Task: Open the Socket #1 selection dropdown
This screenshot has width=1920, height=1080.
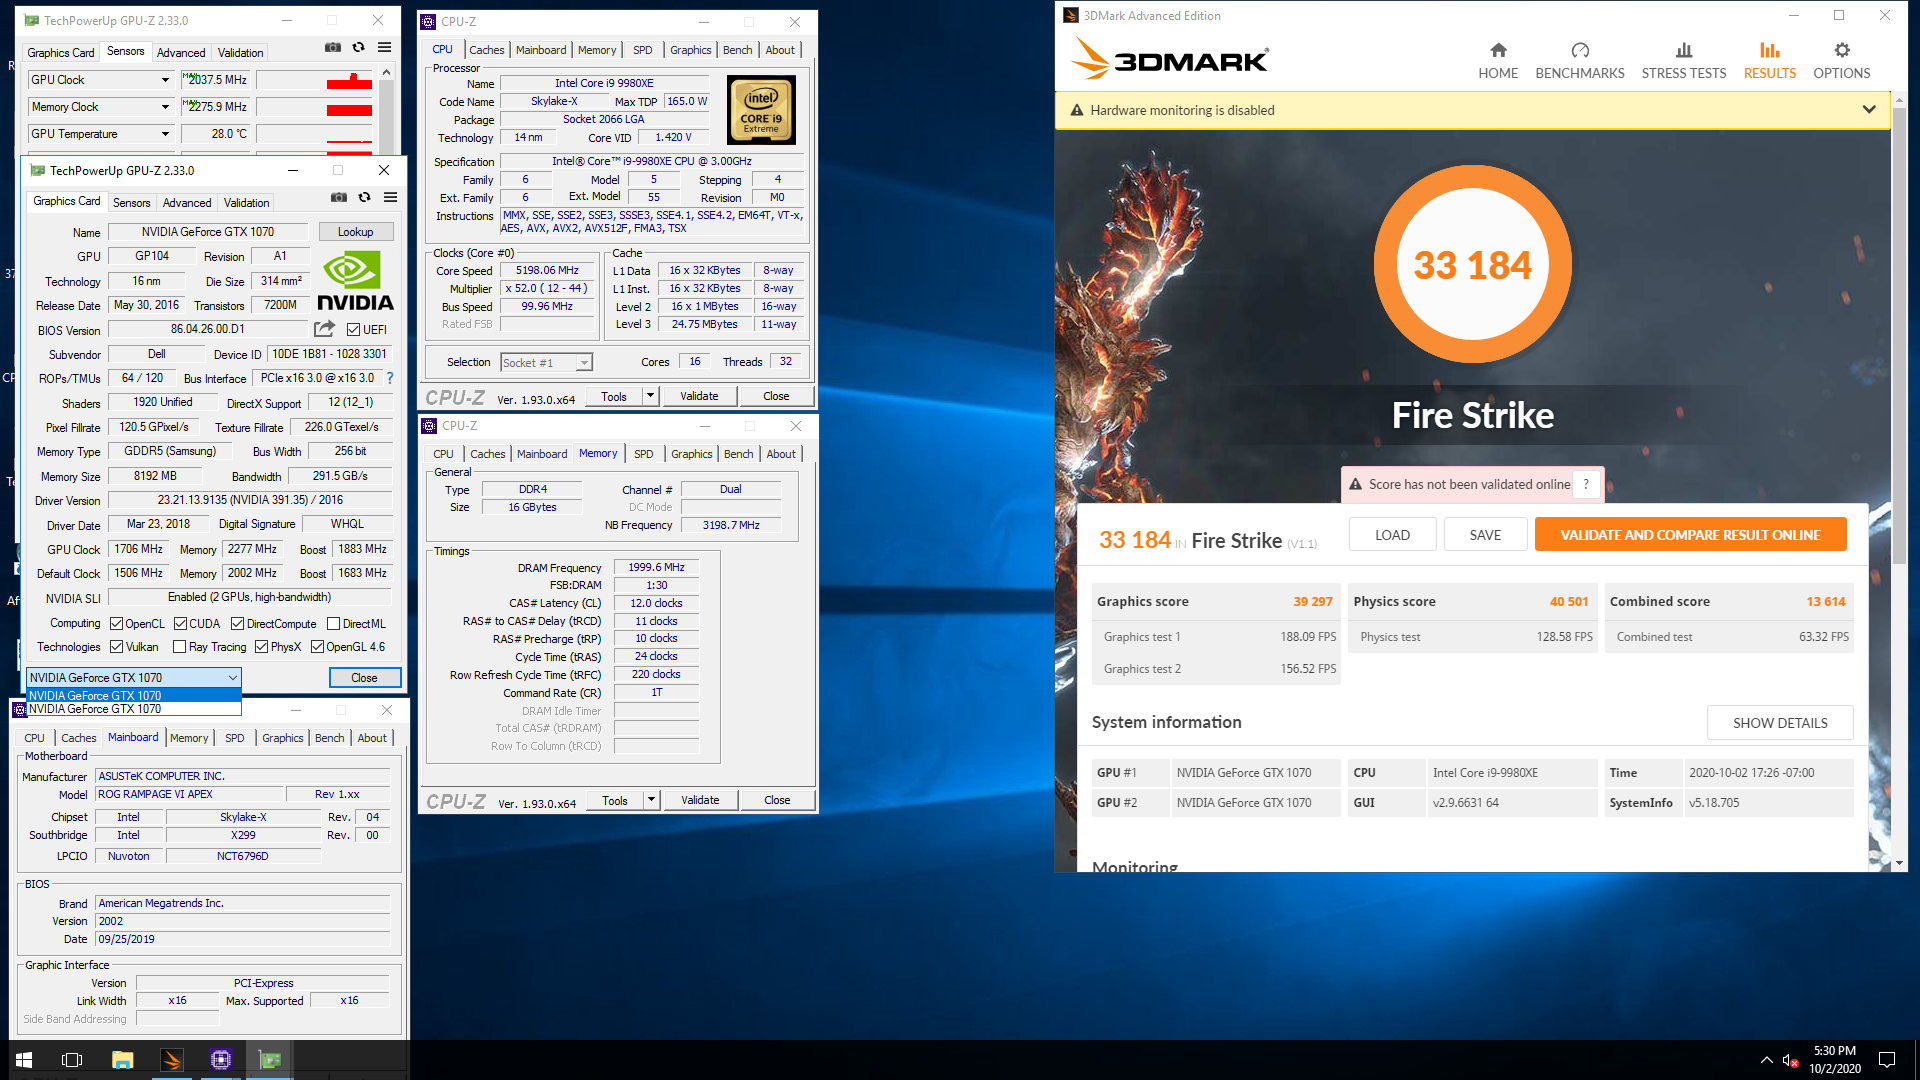Action: coord(546,363)
